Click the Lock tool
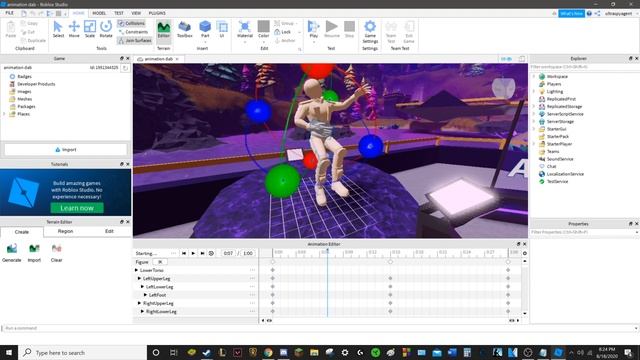 point(283,32)
